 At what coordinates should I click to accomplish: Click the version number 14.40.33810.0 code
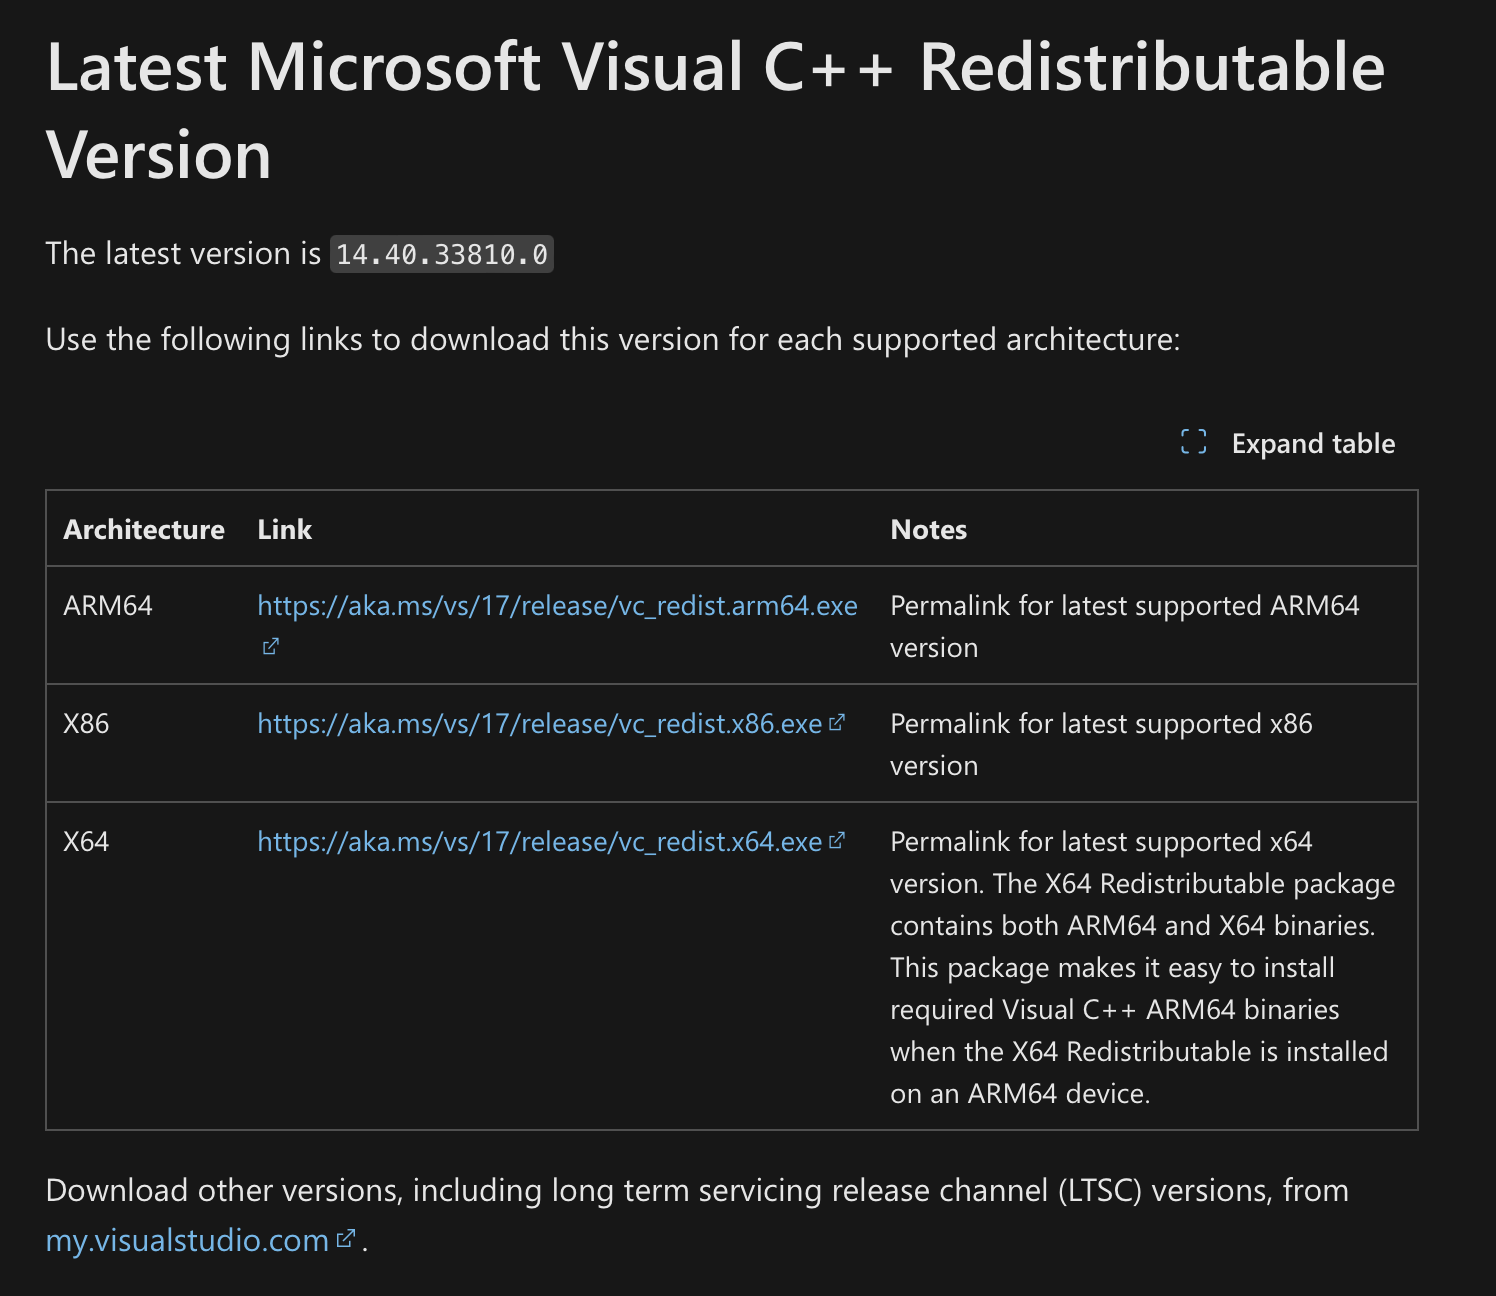(x=441, y=255)
